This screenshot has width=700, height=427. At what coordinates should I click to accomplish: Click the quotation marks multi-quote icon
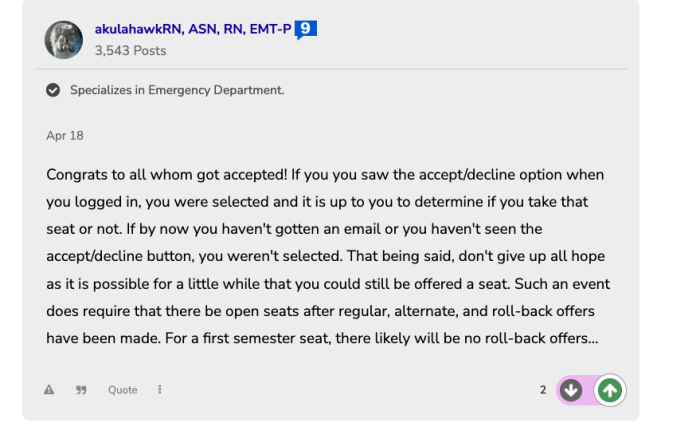(x=81, y=390)
